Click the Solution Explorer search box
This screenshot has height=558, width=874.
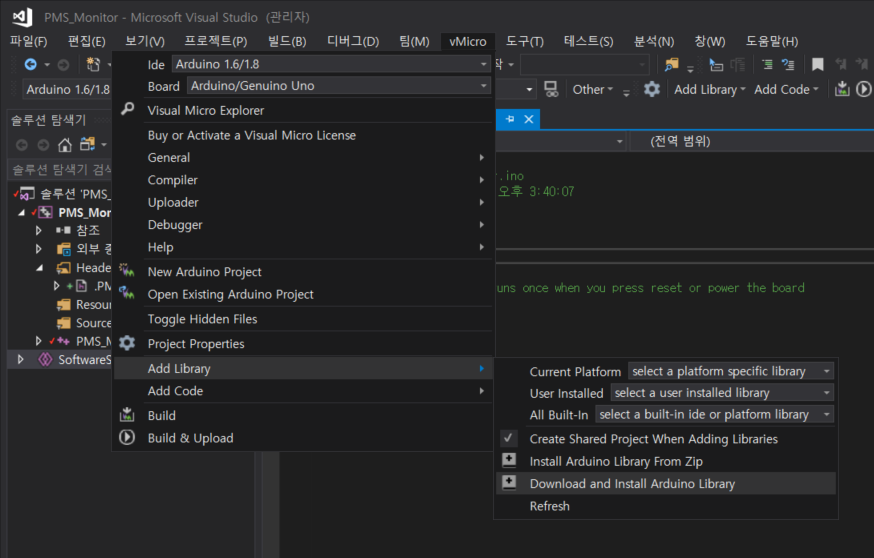(x=60, y=169)
